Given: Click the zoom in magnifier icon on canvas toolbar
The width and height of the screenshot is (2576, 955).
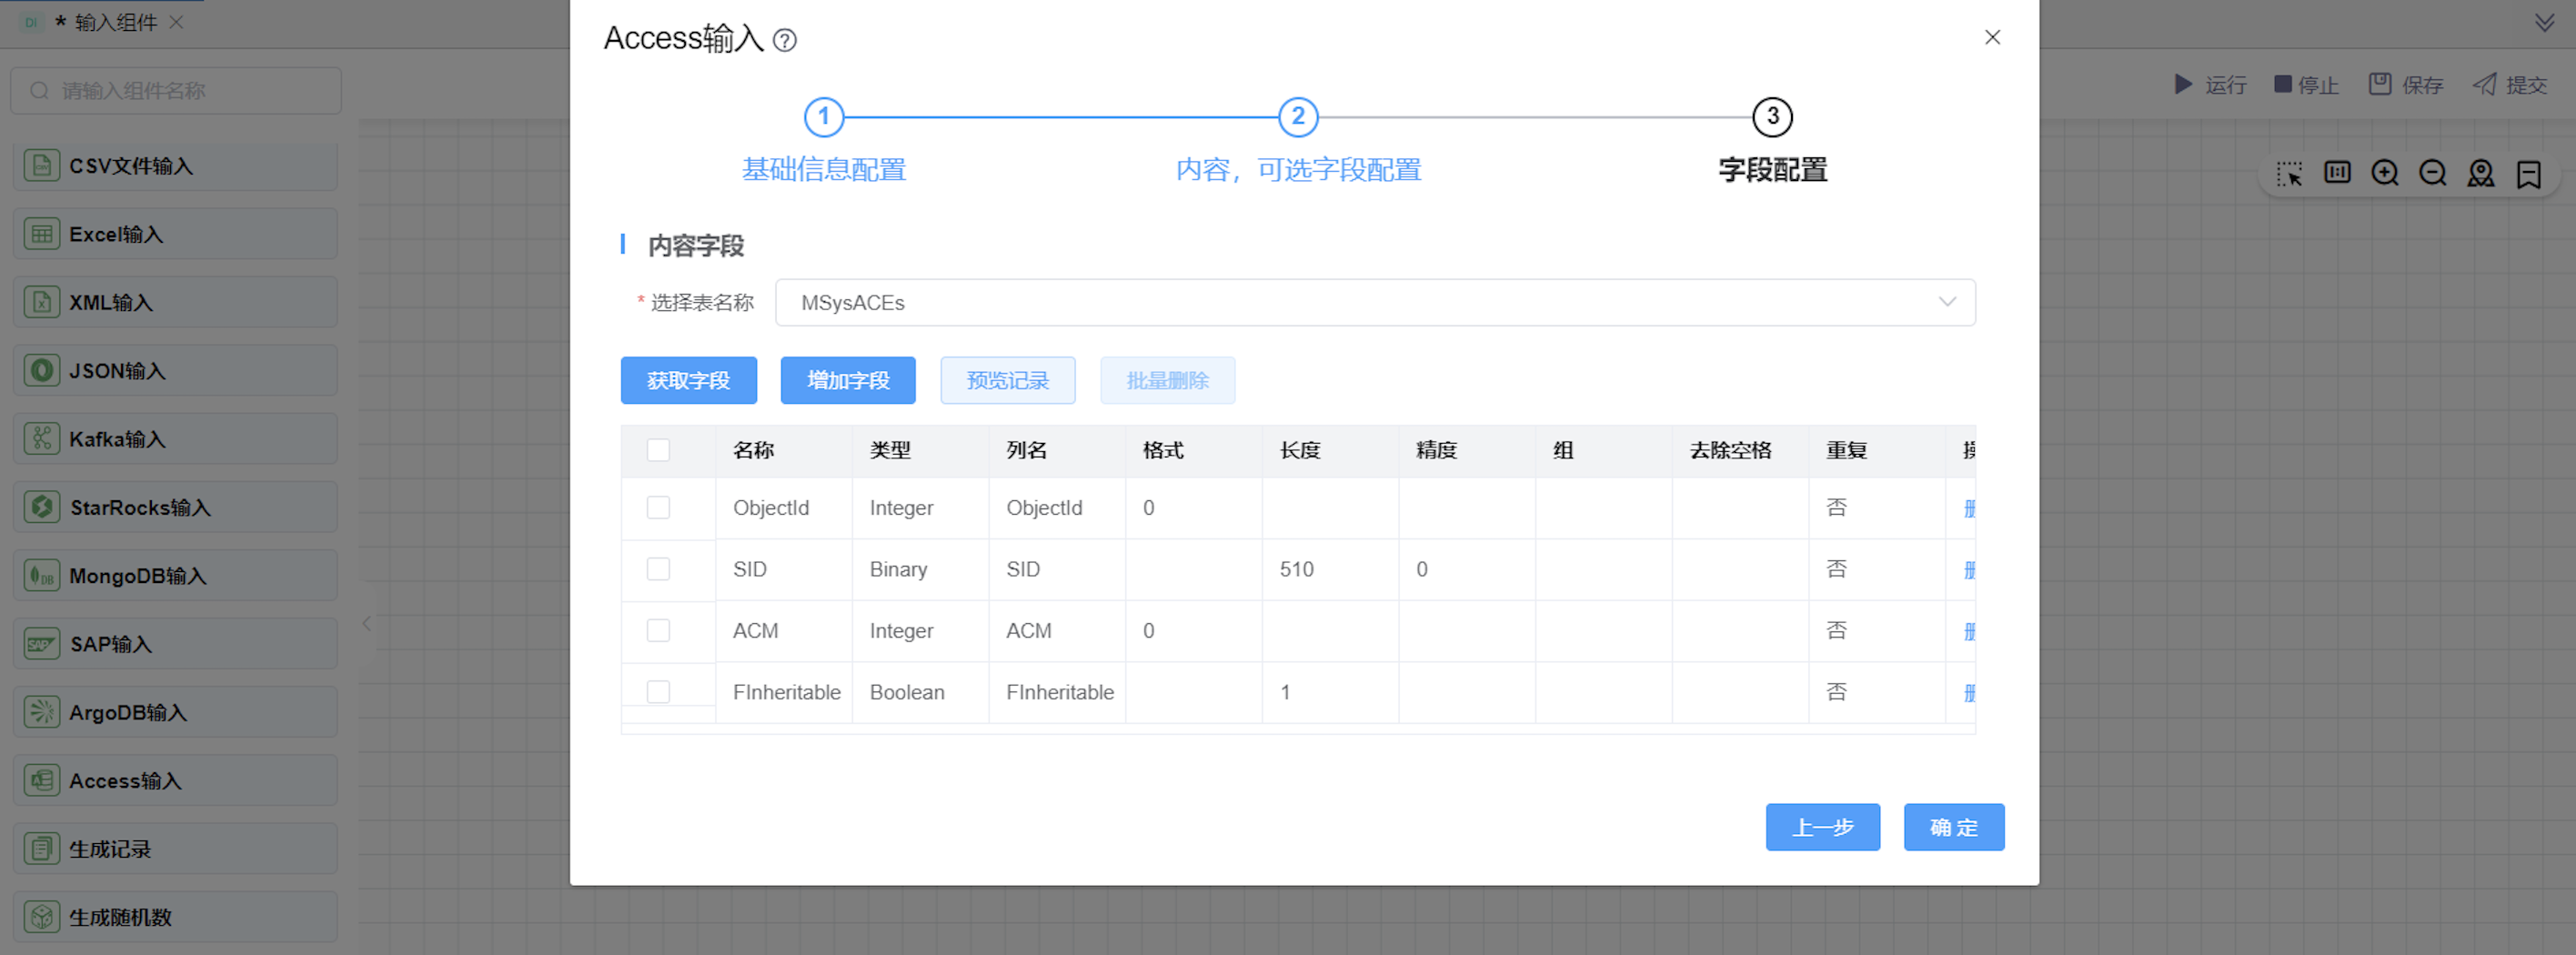Looking at the screenshot, I should pyautogui.click(x=2385, y=173).
